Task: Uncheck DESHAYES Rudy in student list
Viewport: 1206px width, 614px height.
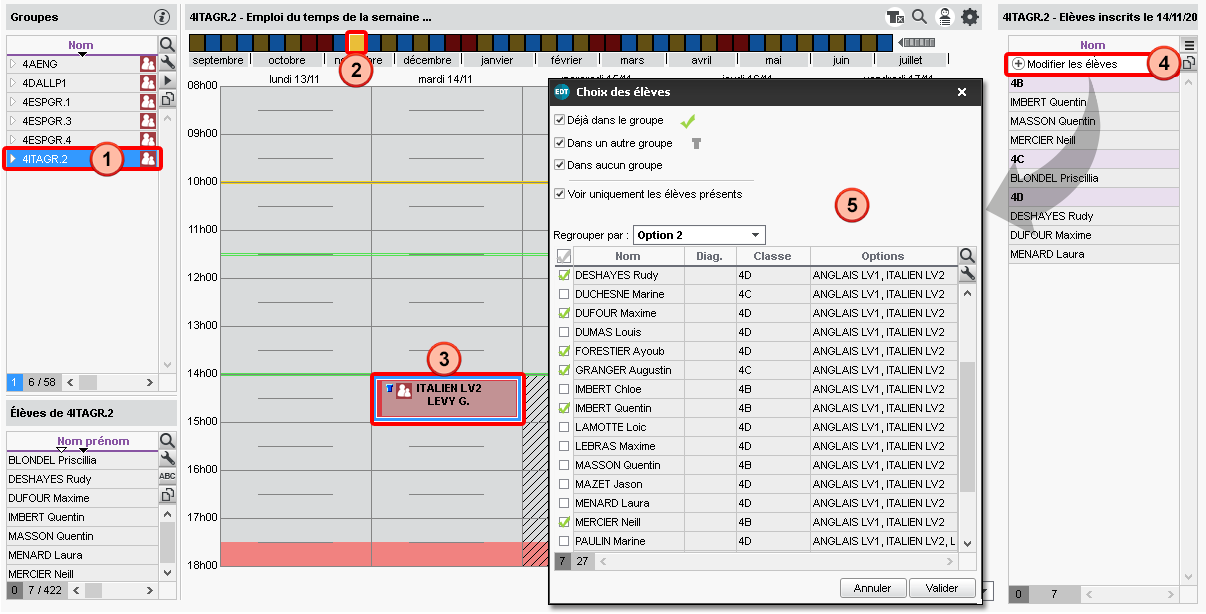Action: 564,275
